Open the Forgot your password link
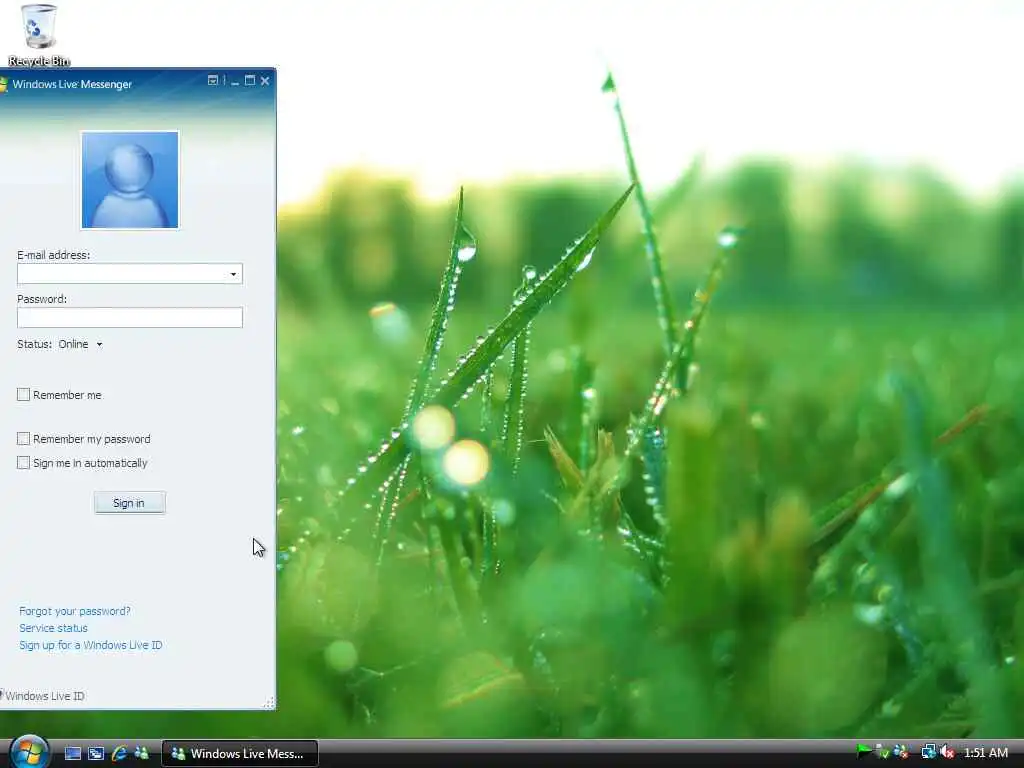1024x768 pixels. point(74,611)
